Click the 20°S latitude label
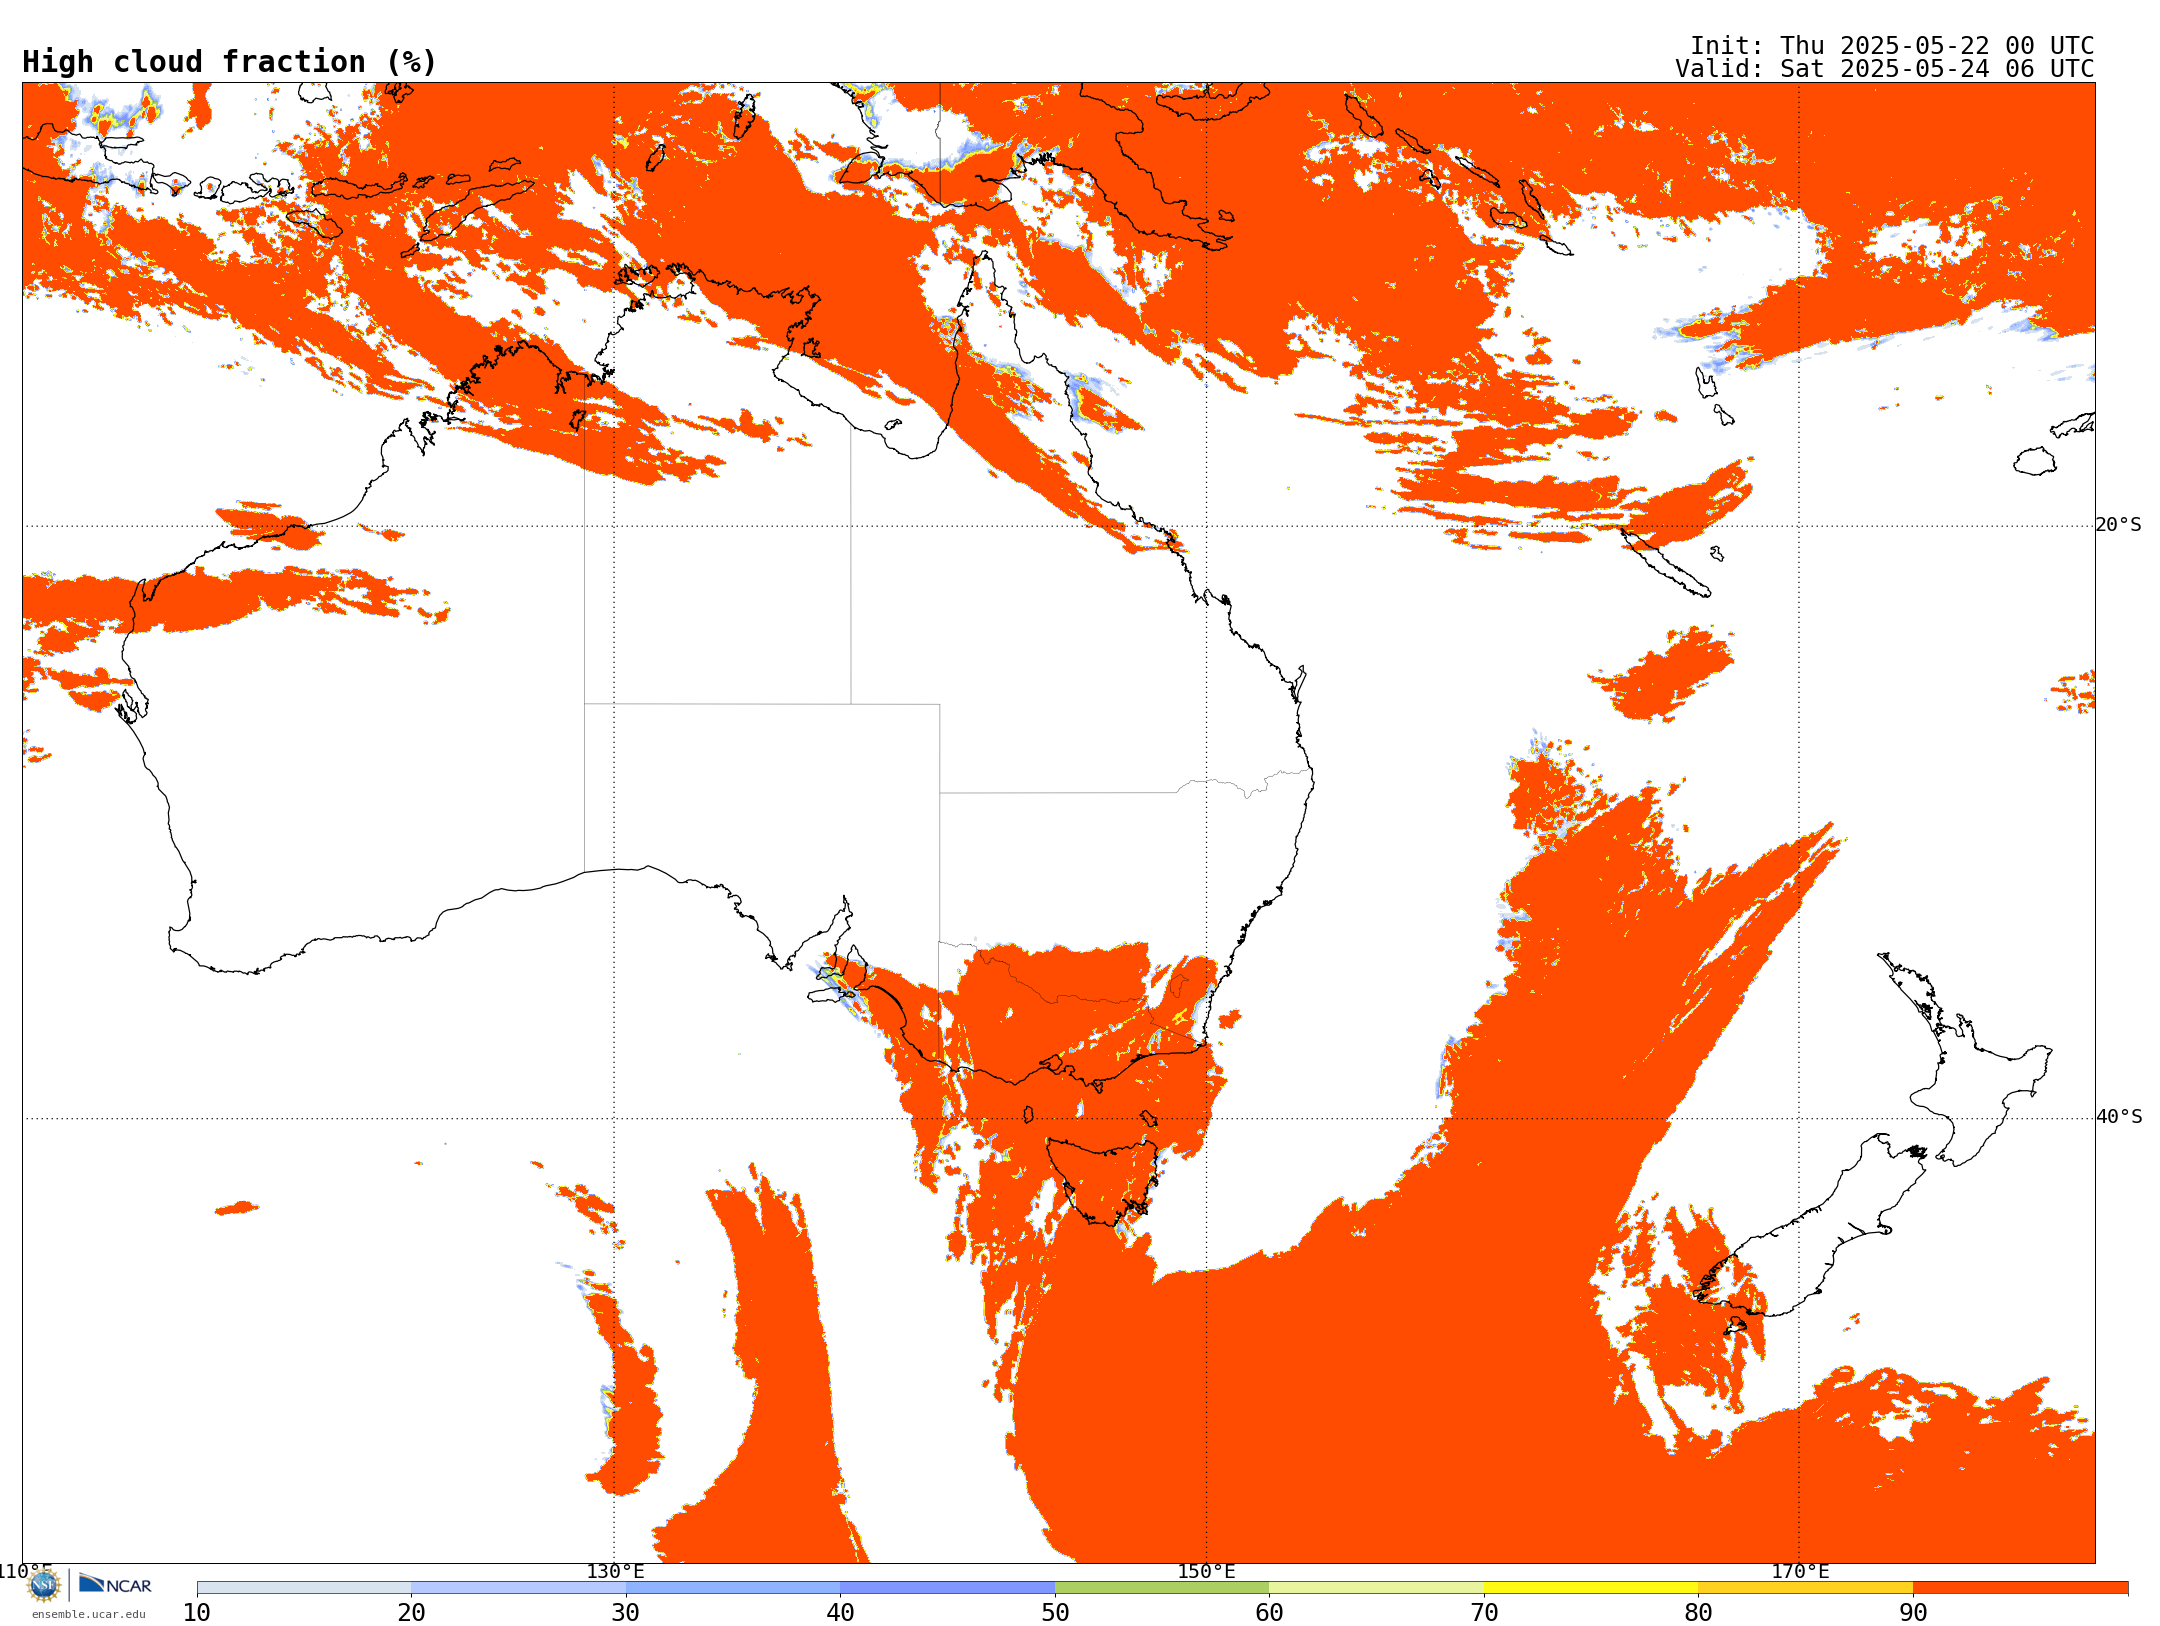 click(2119, 525)
